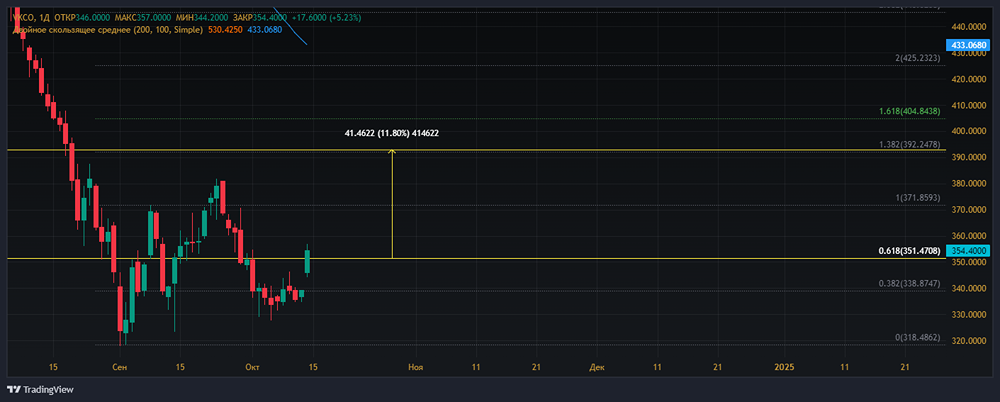Viewport: 1000px width, 402px height.
Task: Click the 380.0000 price axis label
Action: pyautogui.click(x=969, y=184)
